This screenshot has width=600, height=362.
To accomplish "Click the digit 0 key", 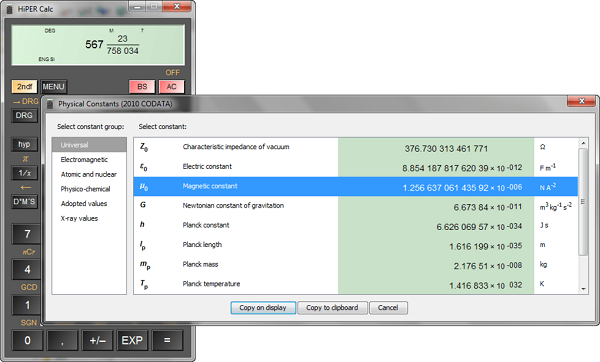I will pos(28,340).
